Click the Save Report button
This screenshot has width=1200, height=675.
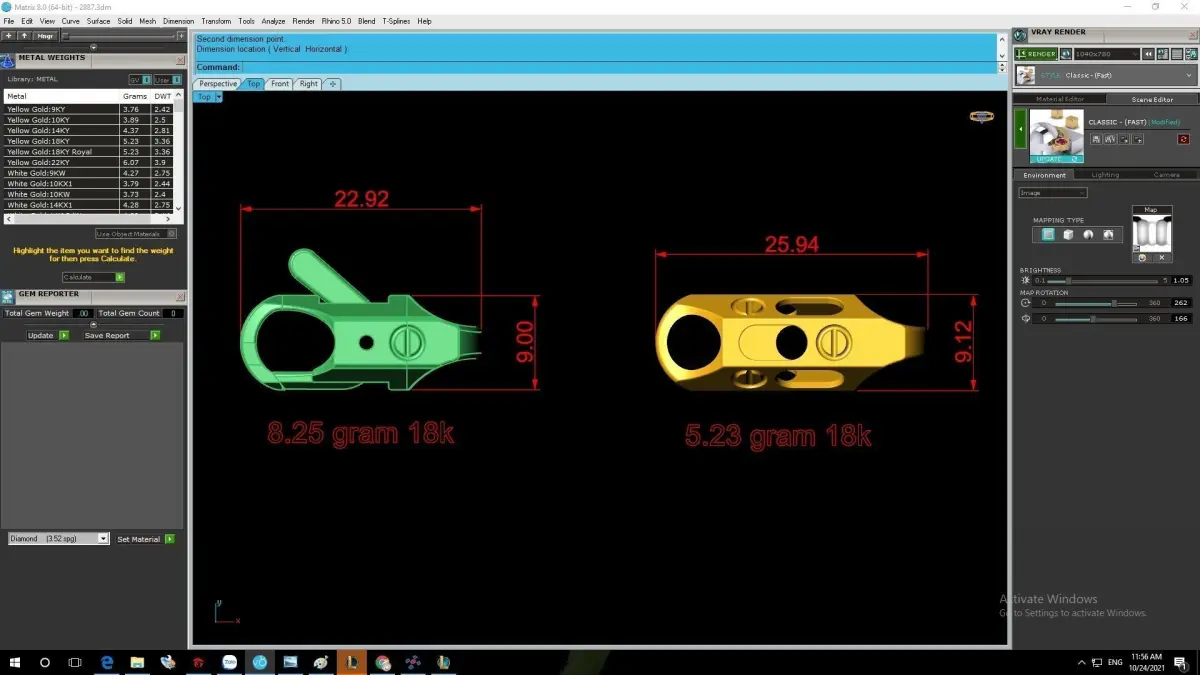122,335
